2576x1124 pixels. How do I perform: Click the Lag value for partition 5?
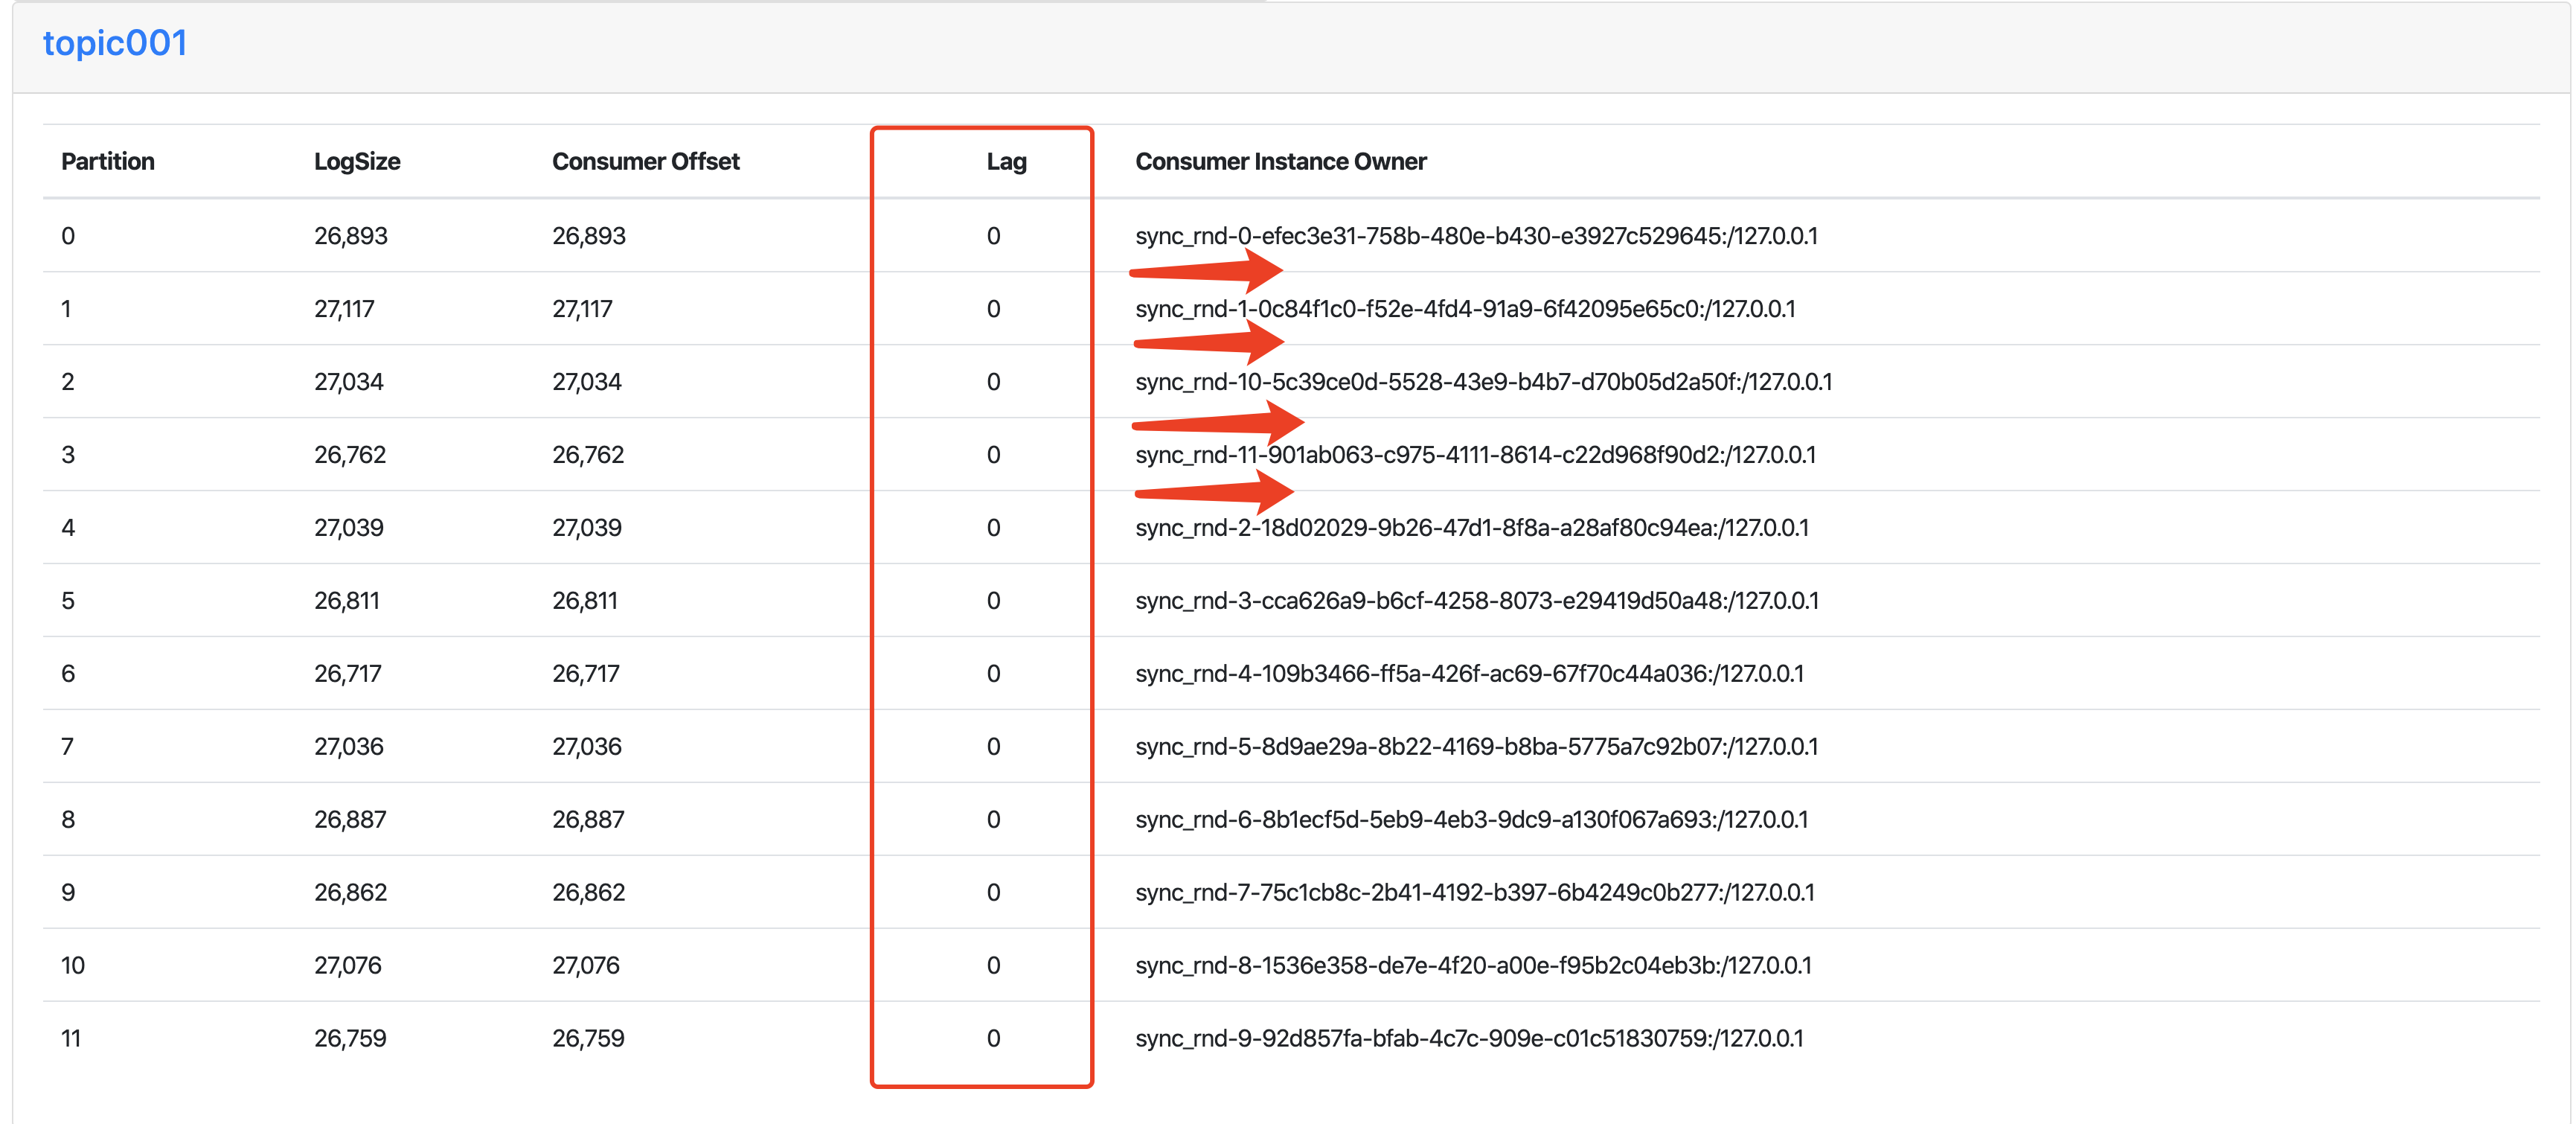993,601
